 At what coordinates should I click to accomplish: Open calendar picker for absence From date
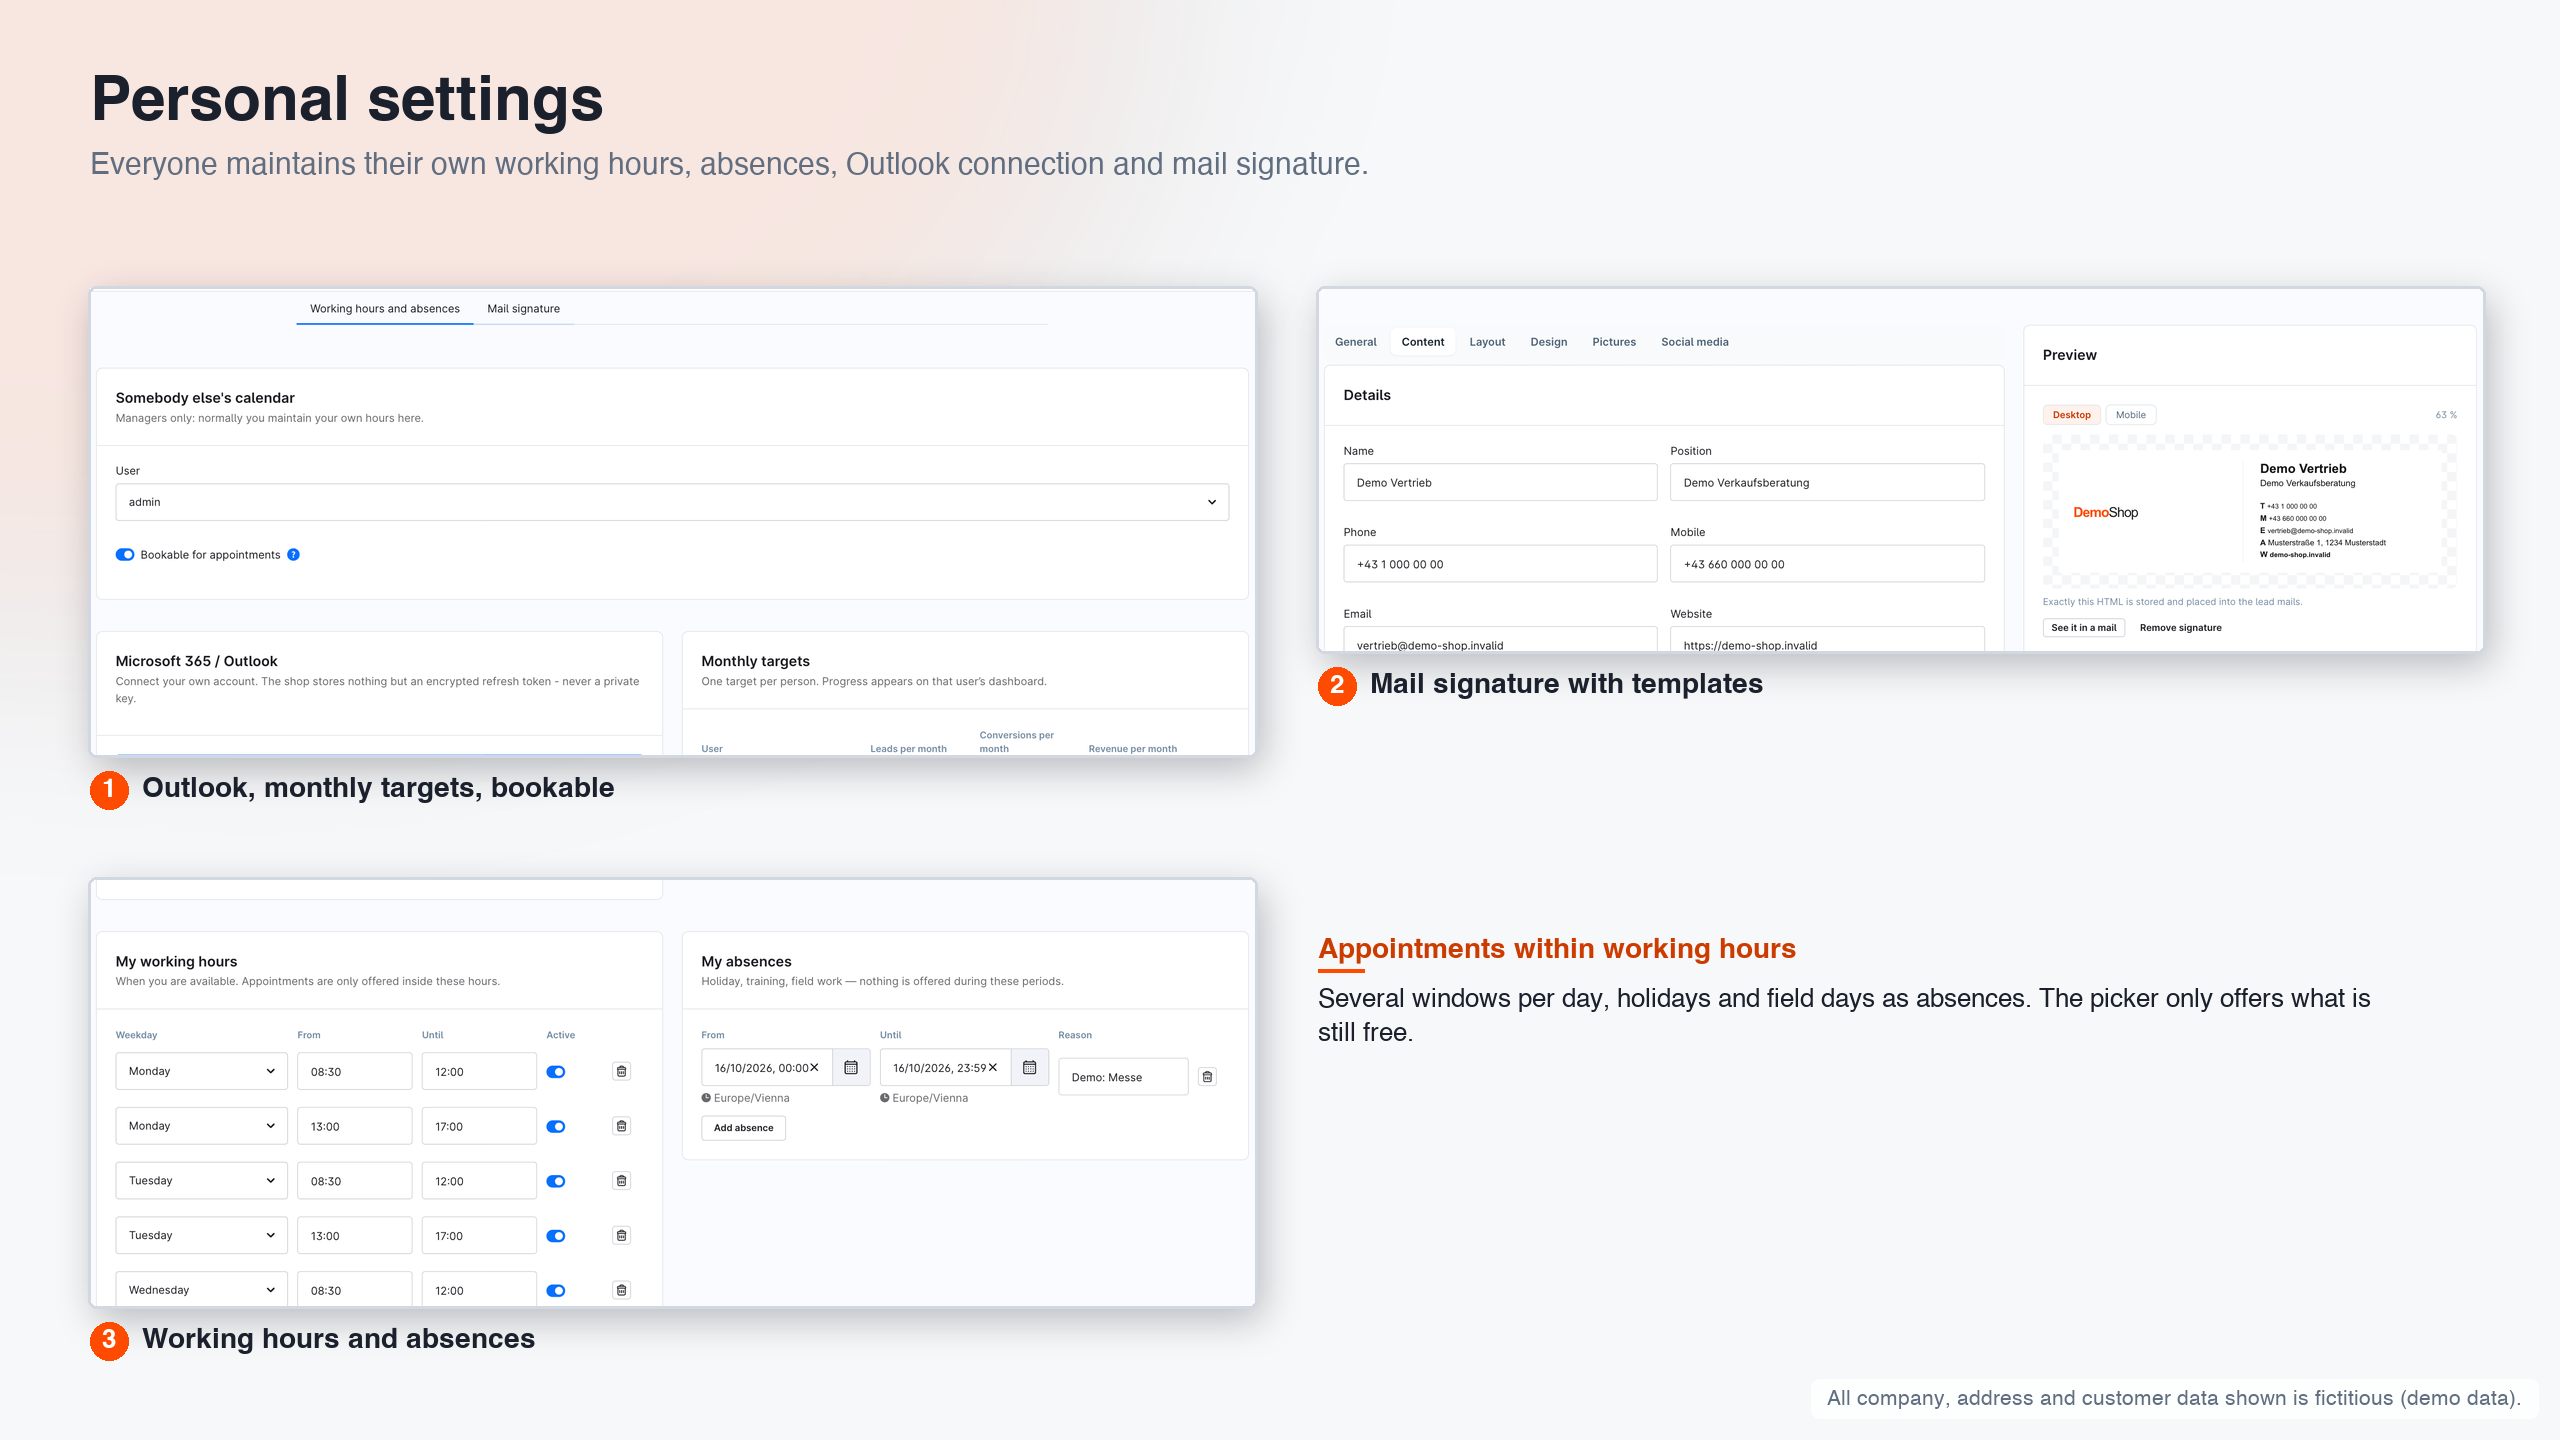pos(851,1068)
